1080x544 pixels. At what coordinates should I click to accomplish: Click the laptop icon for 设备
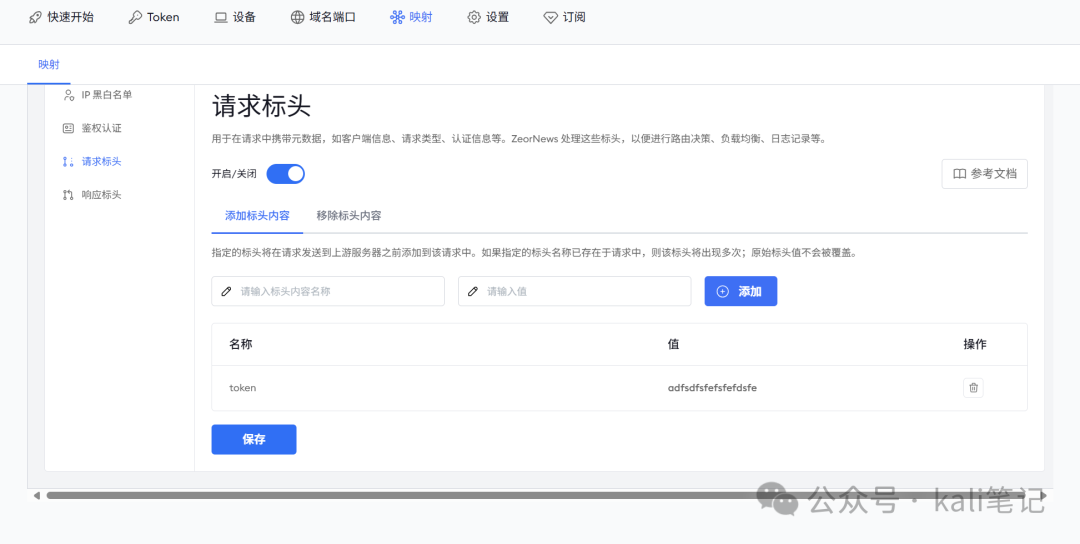[x=221, y=17]
